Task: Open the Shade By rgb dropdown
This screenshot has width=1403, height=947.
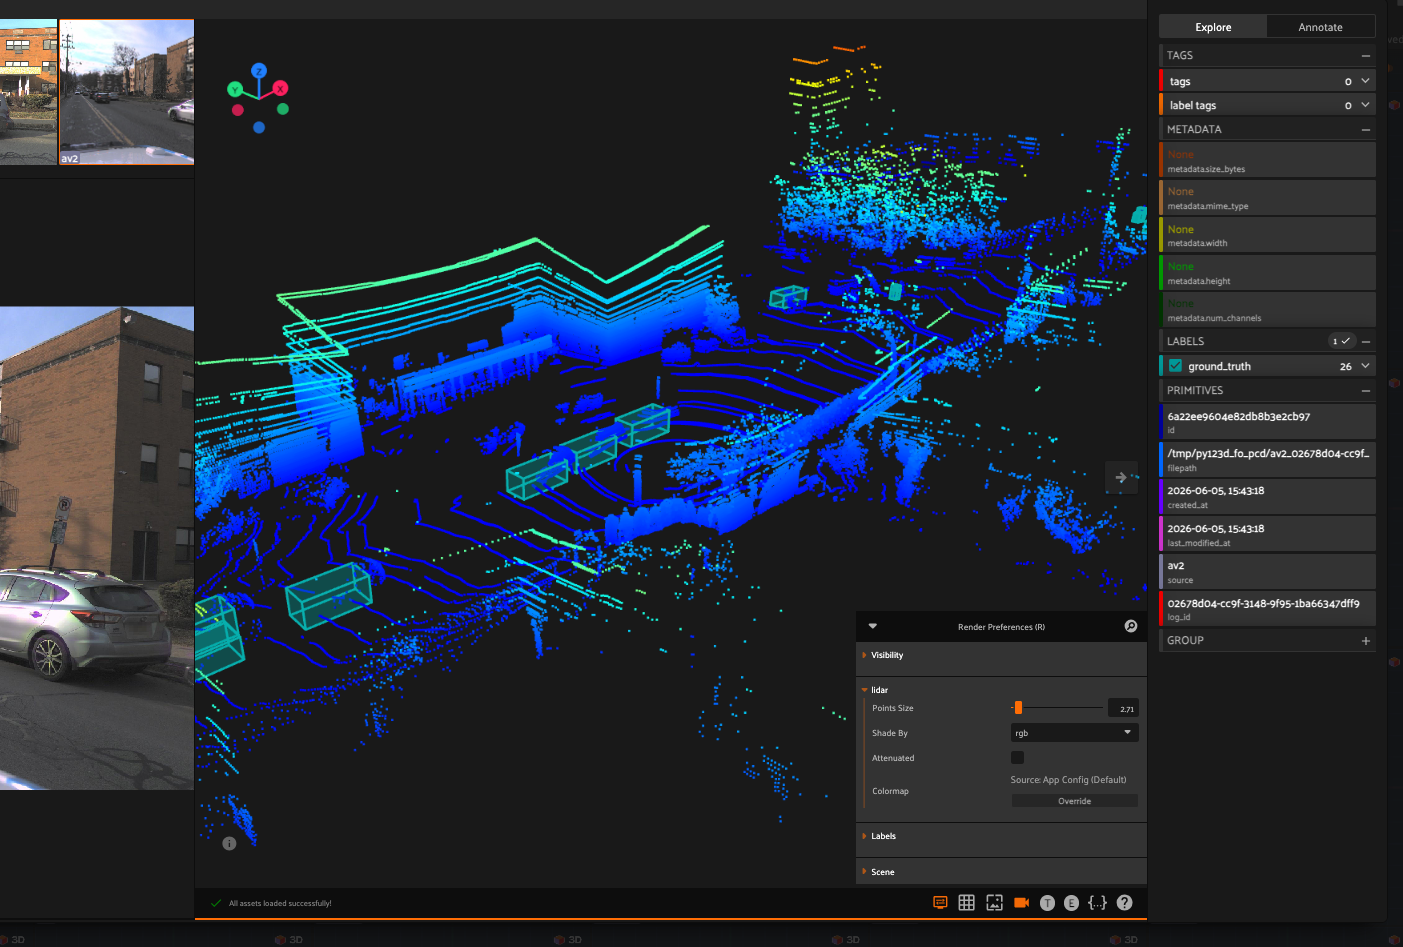Action: (1074, 733)
